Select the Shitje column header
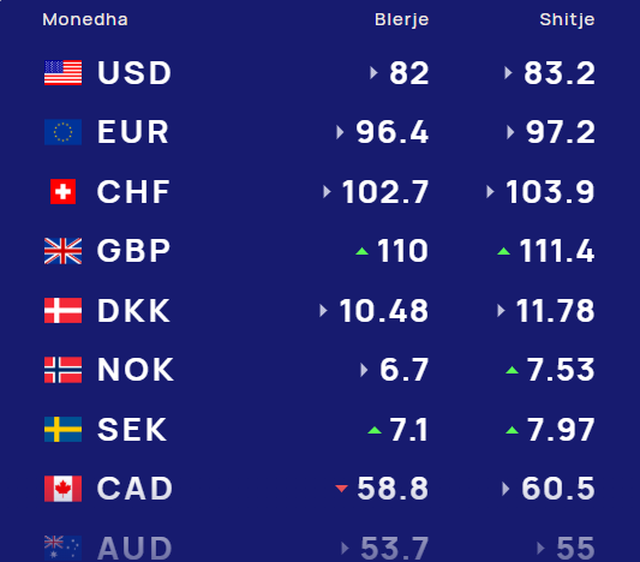The width and height of the screenshot is (640, 562). point(567,20)
